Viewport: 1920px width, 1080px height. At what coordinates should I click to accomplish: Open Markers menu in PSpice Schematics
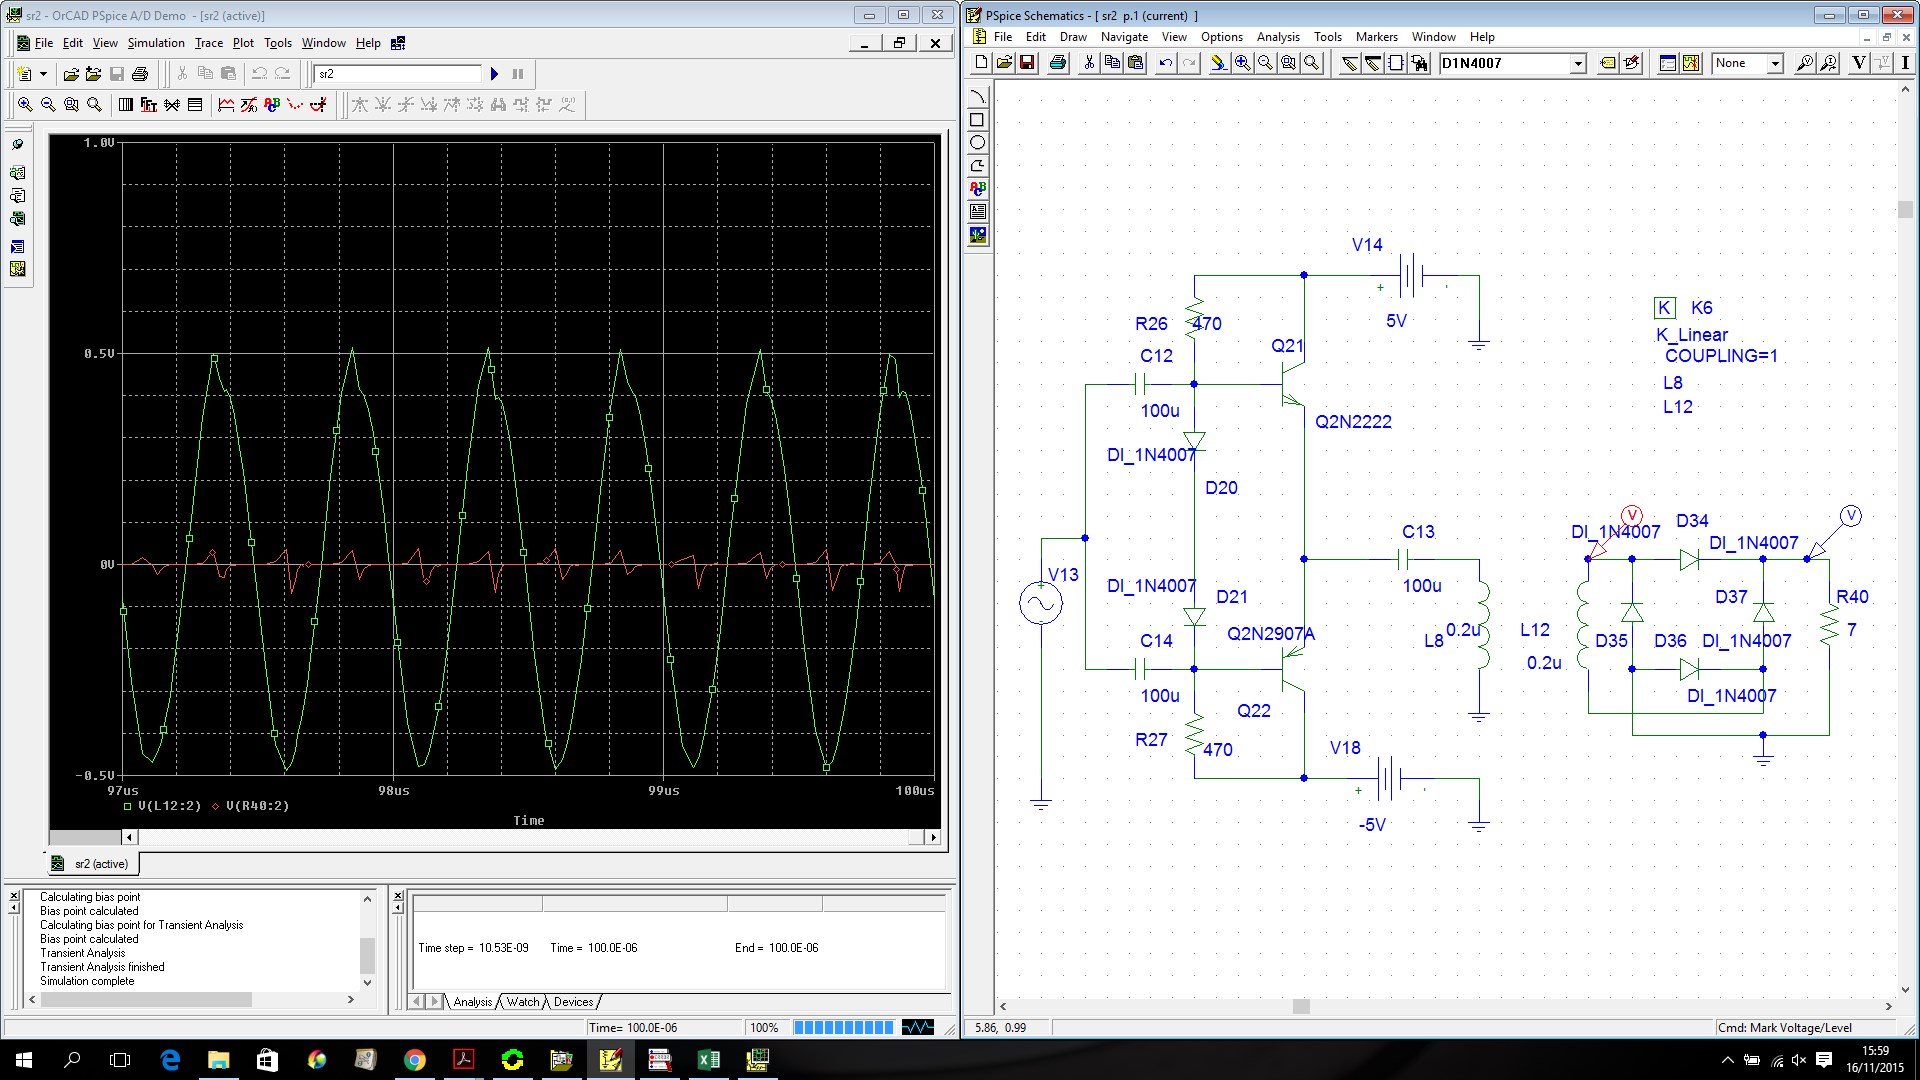1376,37
